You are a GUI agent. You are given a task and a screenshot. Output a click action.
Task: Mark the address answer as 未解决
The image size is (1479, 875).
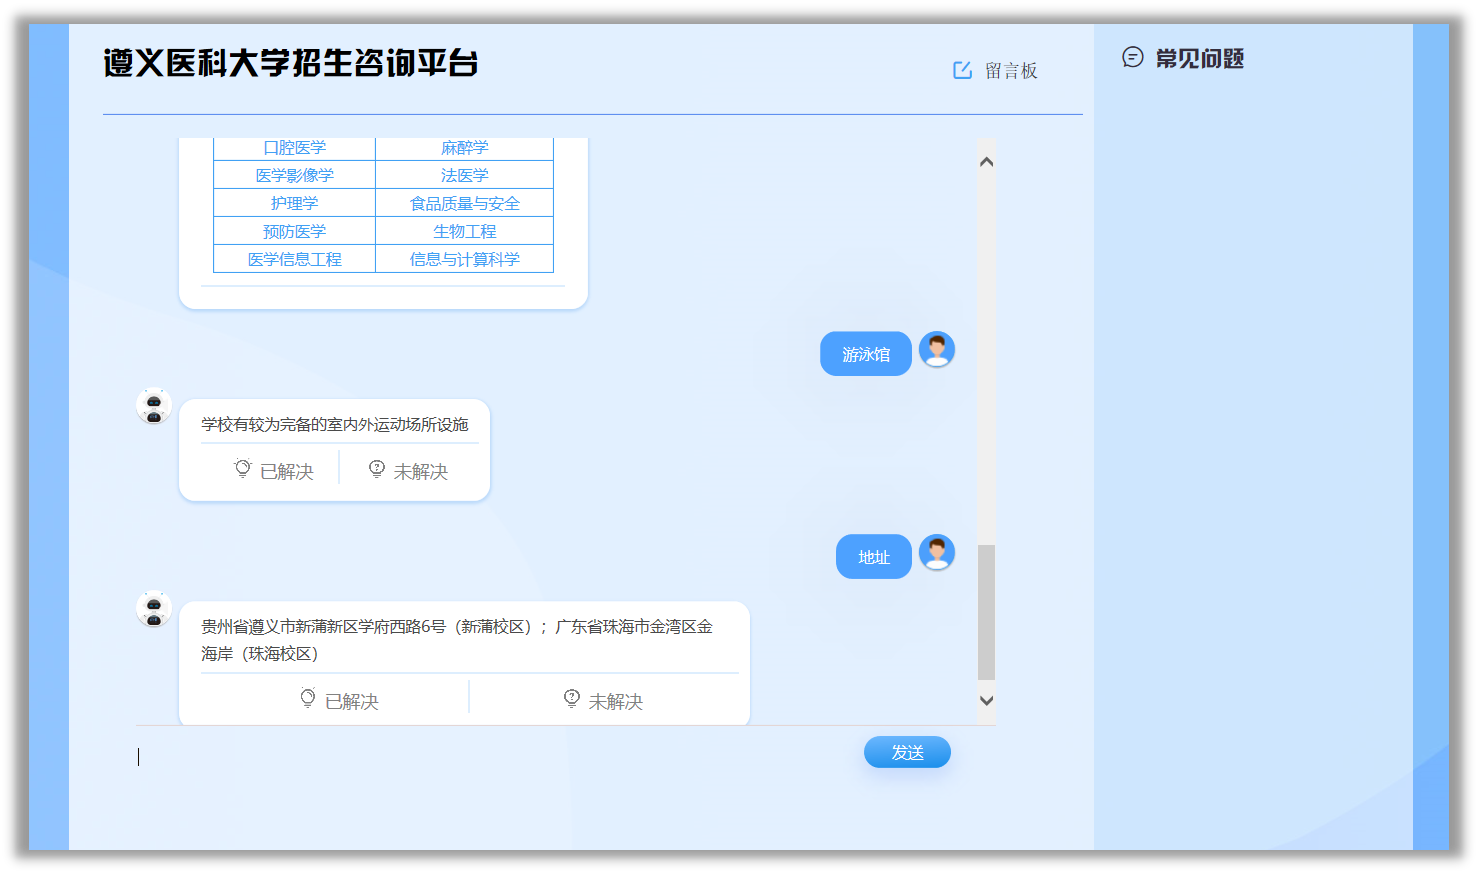coord(603,701)
